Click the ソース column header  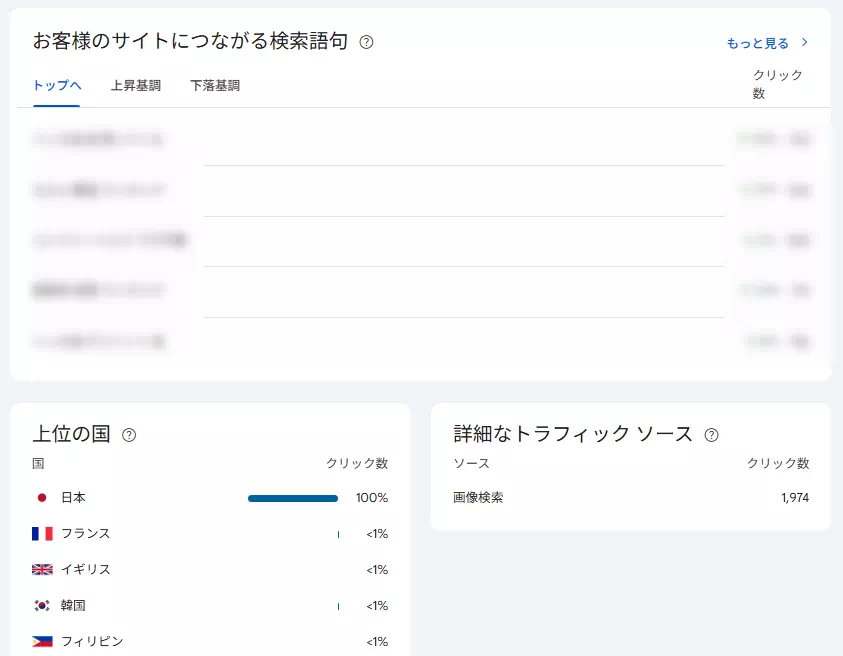(x=471, y=464)
